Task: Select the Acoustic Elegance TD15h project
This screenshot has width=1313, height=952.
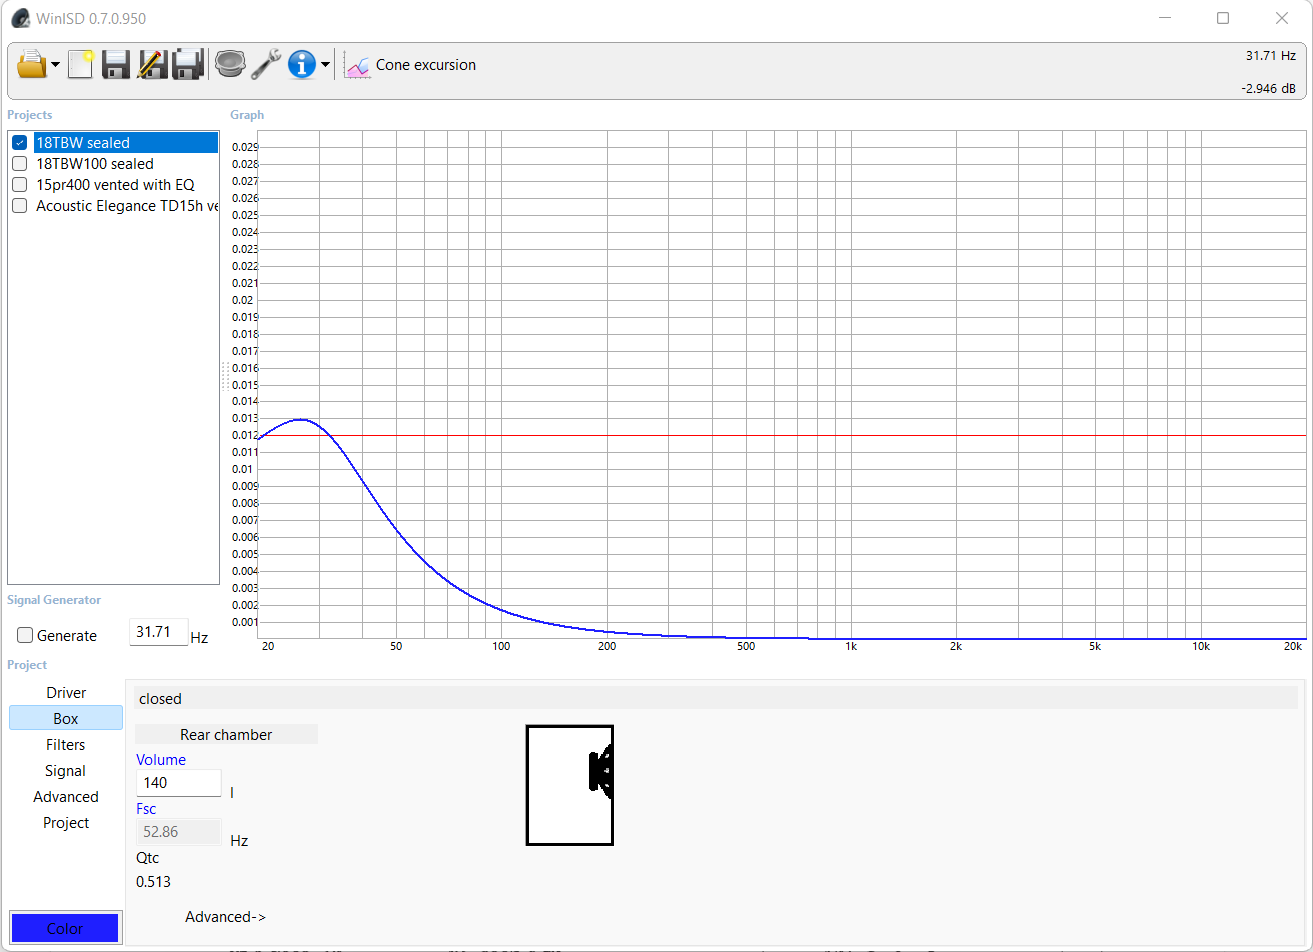Action: (127, 206)
